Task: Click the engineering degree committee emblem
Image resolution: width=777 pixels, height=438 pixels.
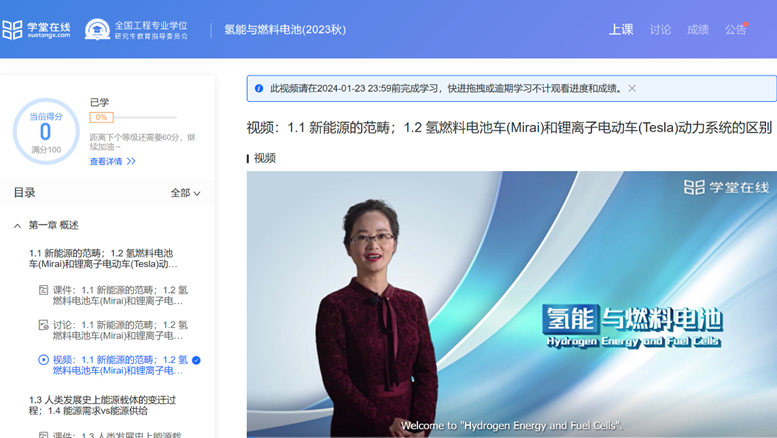Action: point(97,30)
